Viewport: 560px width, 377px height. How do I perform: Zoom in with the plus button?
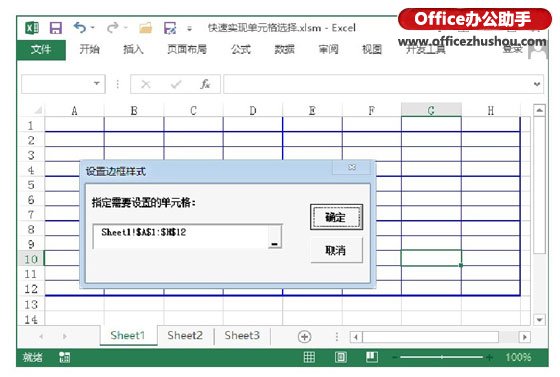point(489,357)
